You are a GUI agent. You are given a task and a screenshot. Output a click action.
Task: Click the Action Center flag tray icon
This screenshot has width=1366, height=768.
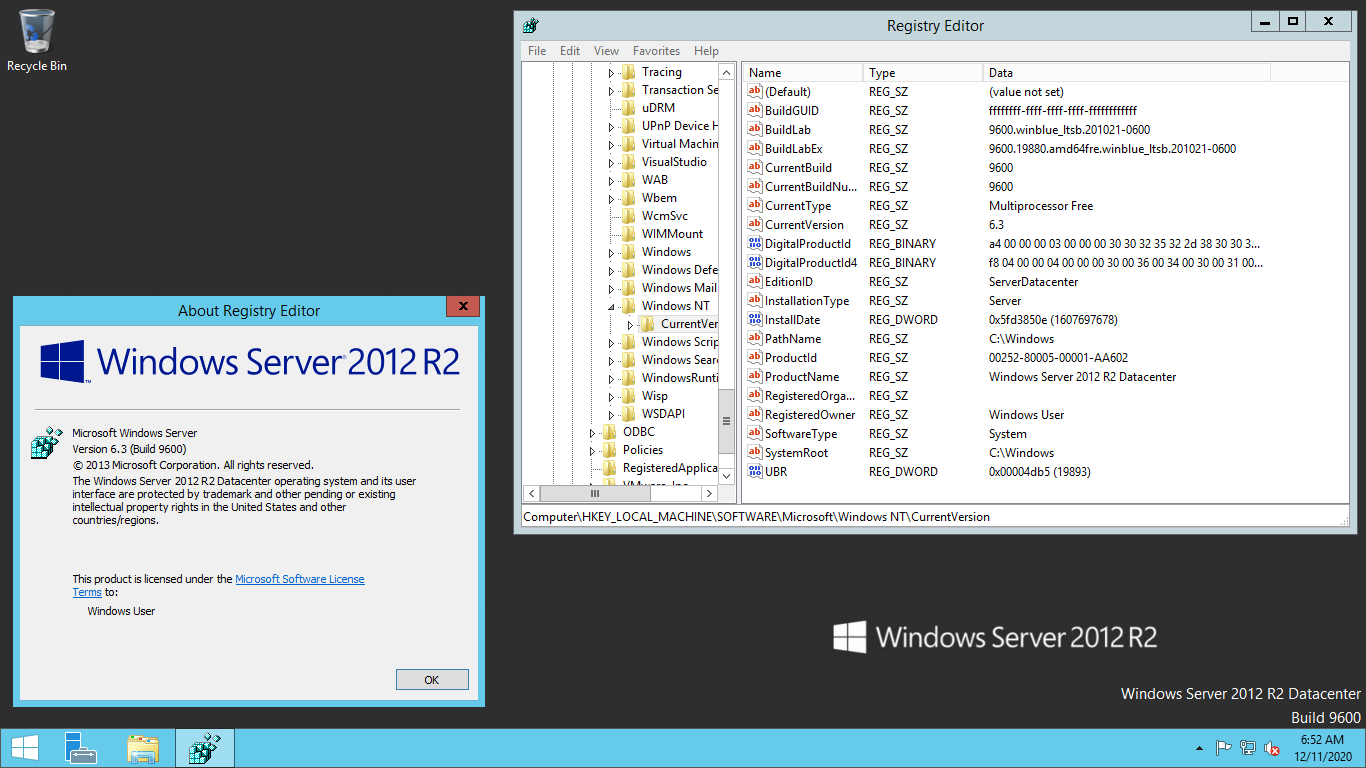point(1223,748)
